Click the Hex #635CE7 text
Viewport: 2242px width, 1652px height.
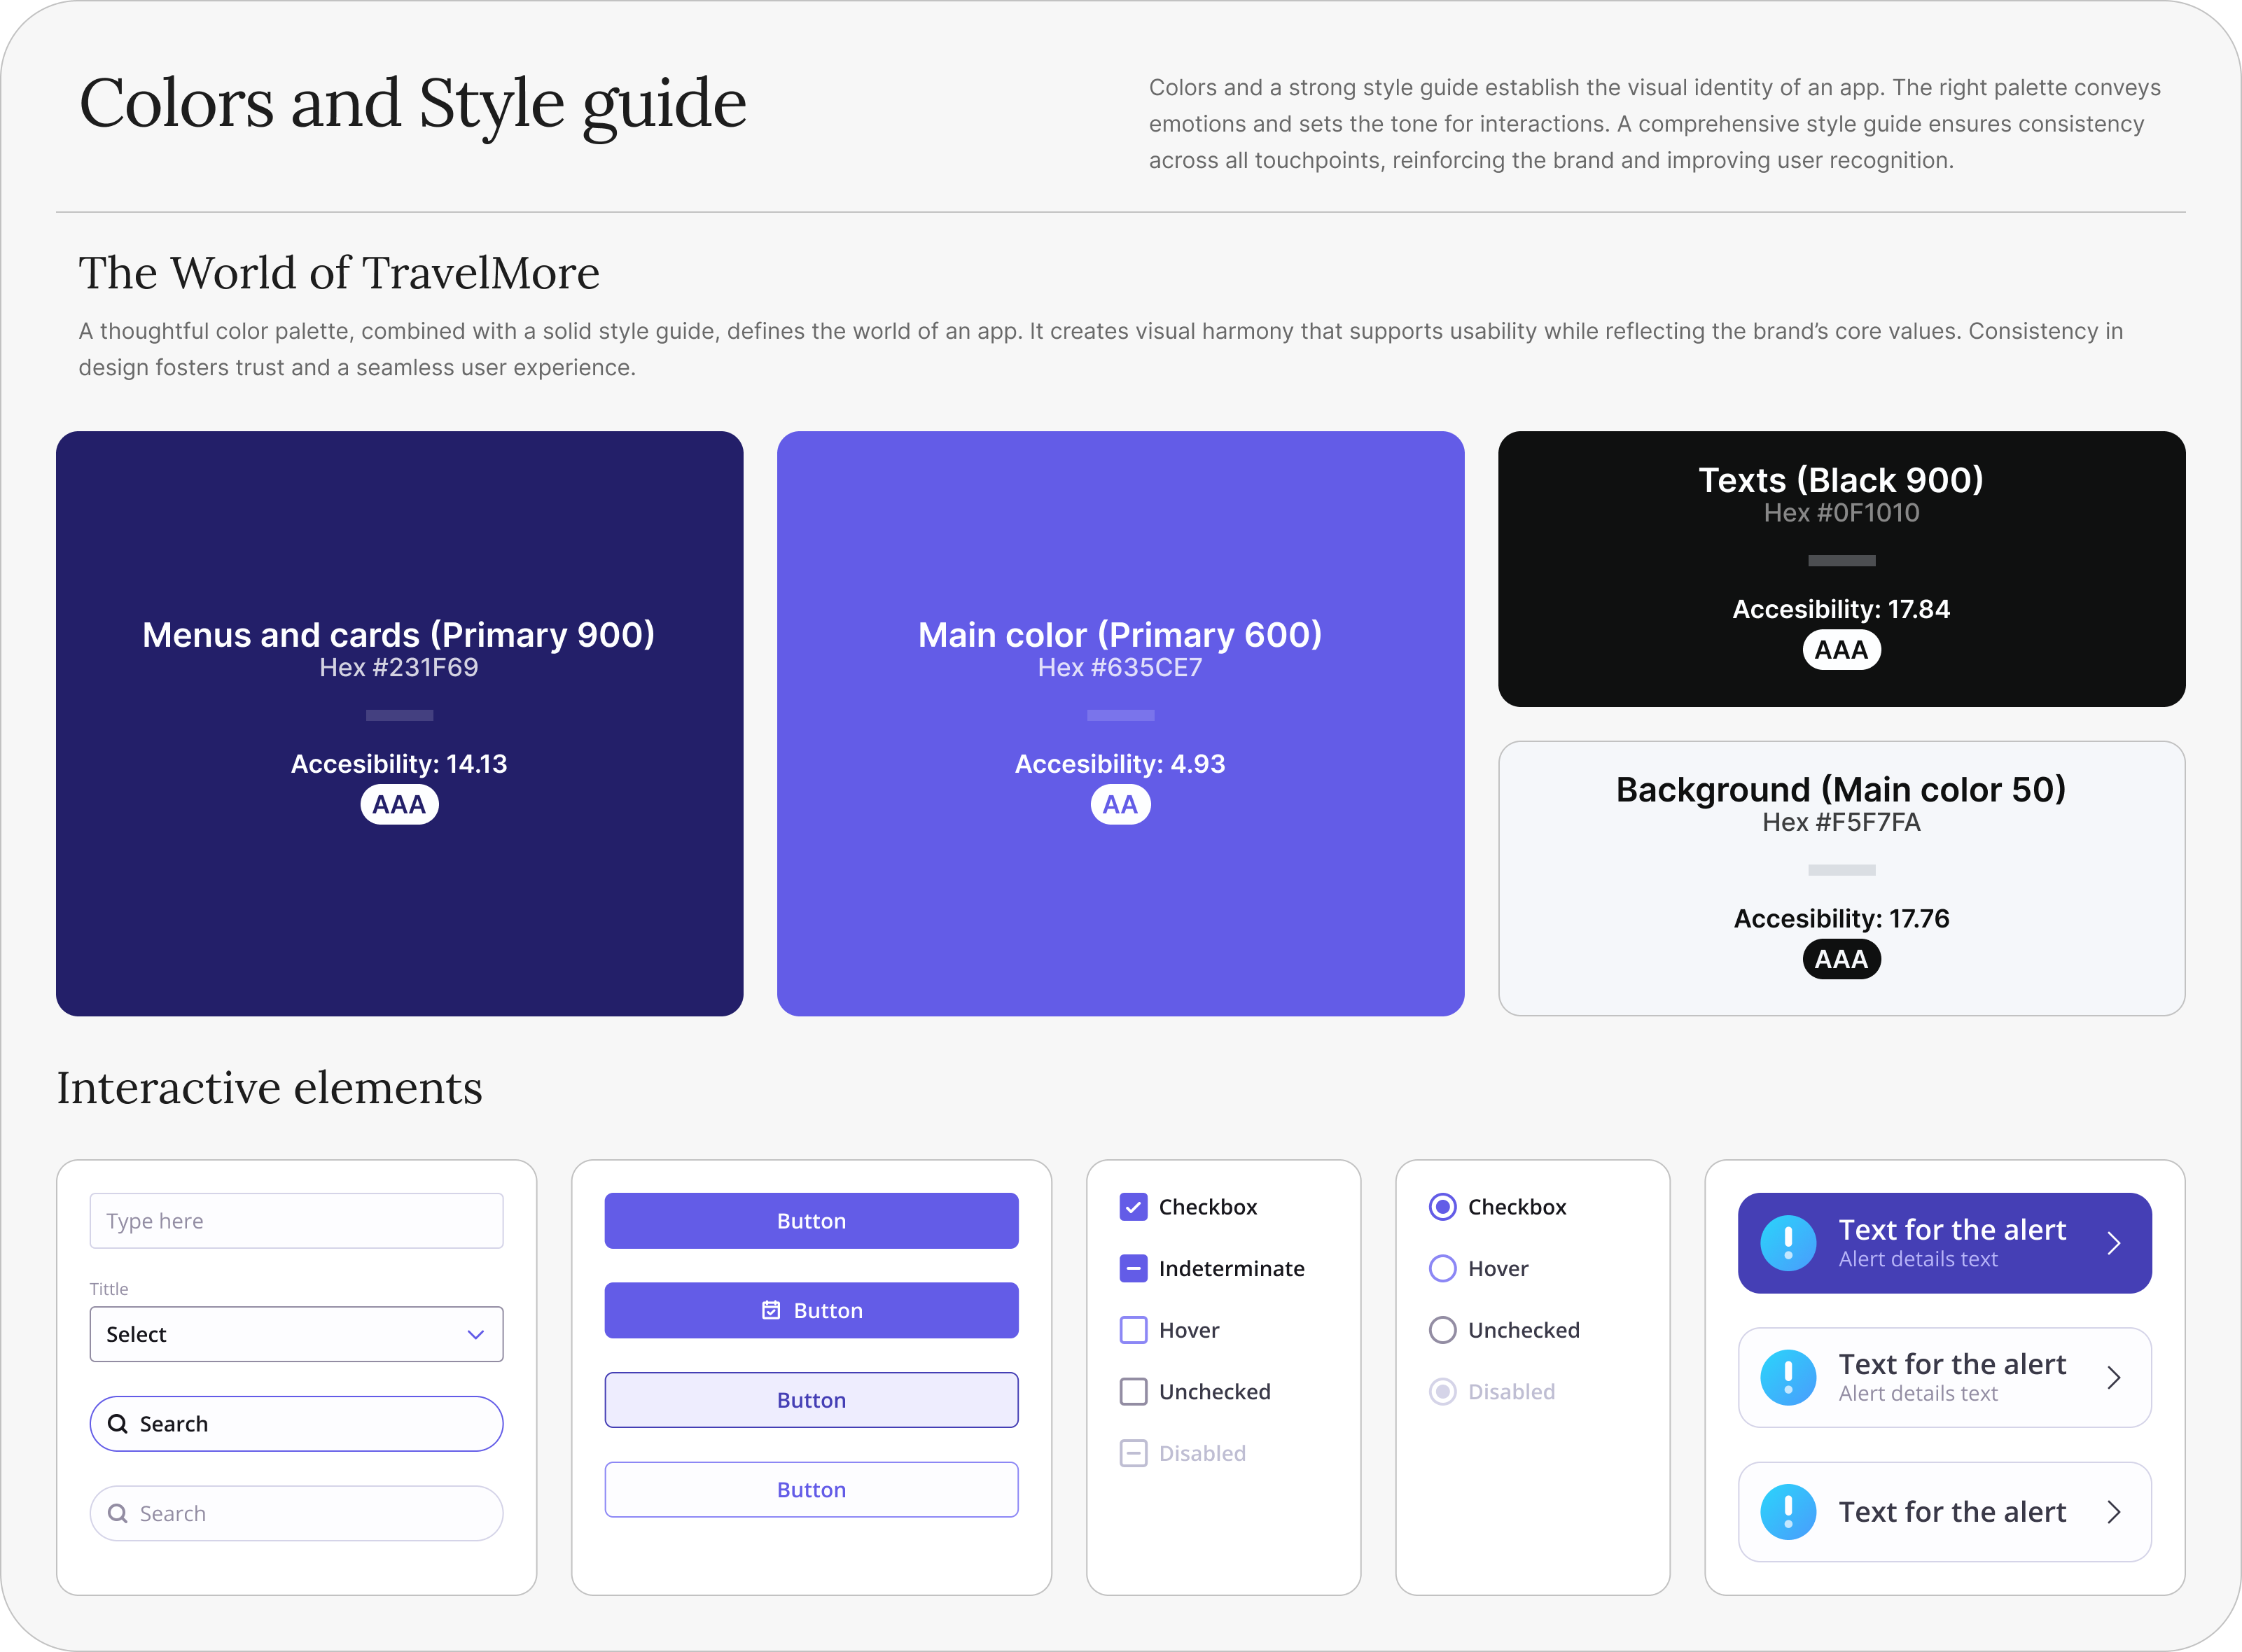(1120, 668)
